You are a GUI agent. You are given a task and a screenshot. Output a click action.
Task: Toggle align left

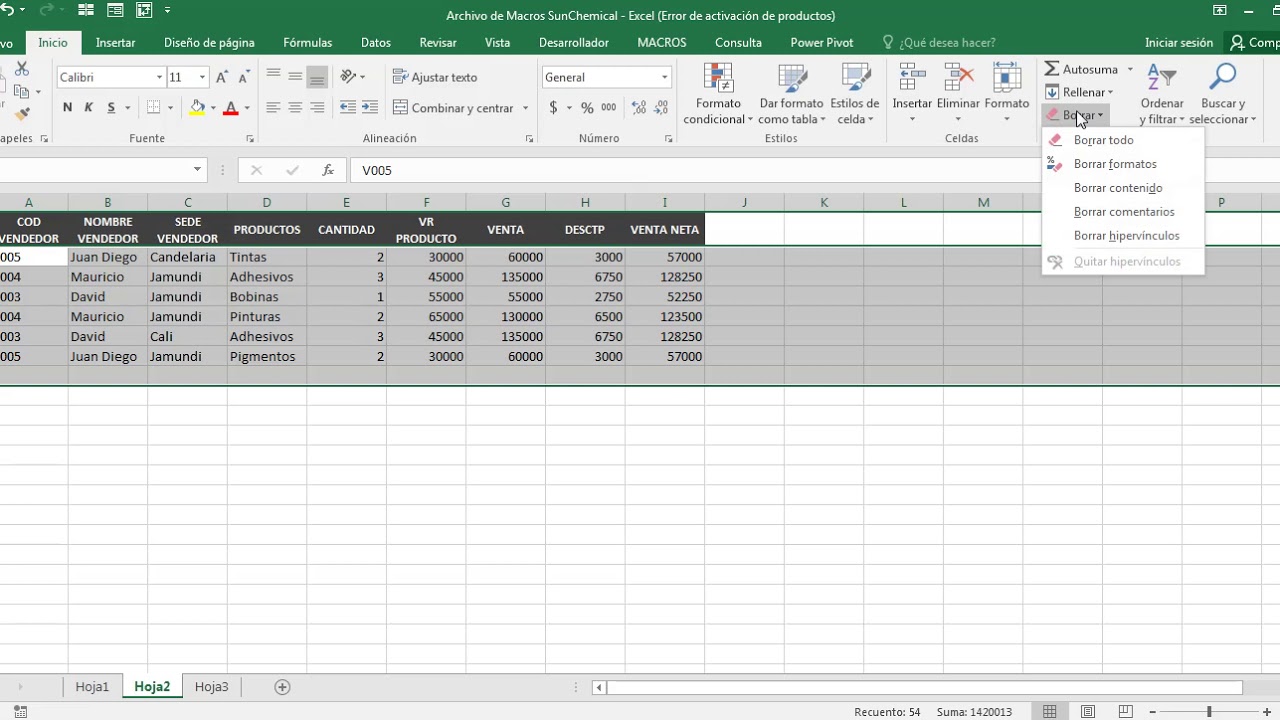coord(273,107)
